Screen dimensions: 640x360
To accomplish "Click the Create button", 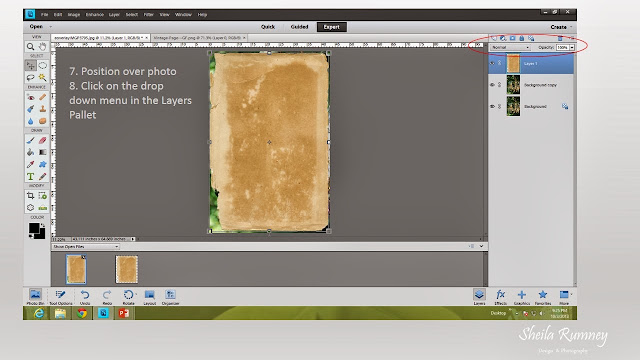I will tap(558, 27).
